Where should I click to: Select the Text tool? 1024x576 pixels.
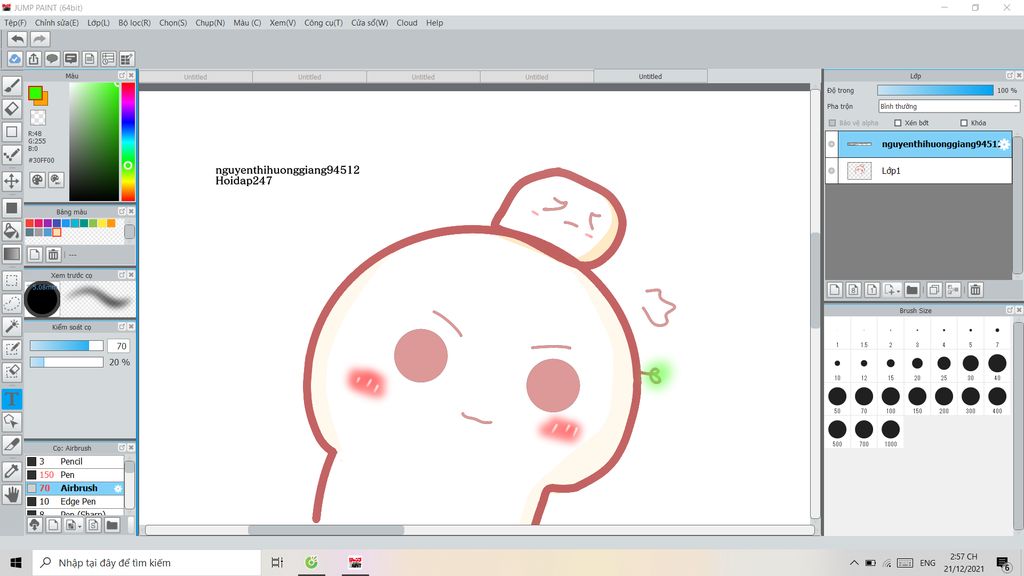pos(12,398)
